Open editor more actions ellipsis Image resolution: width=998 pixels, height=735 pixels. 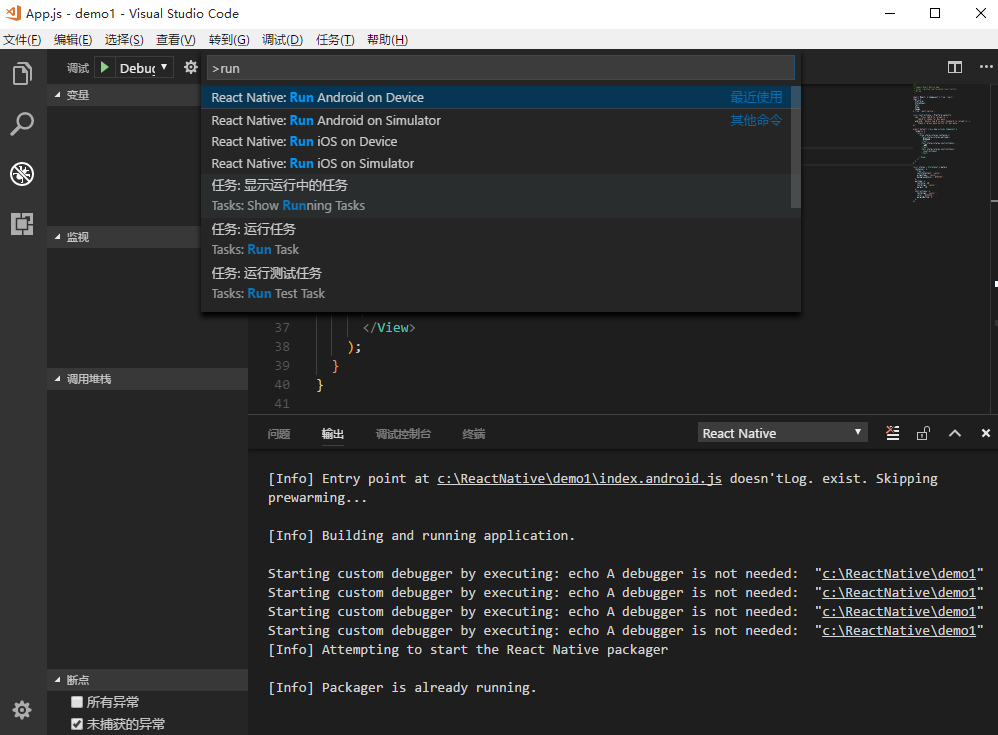[986, 67]
